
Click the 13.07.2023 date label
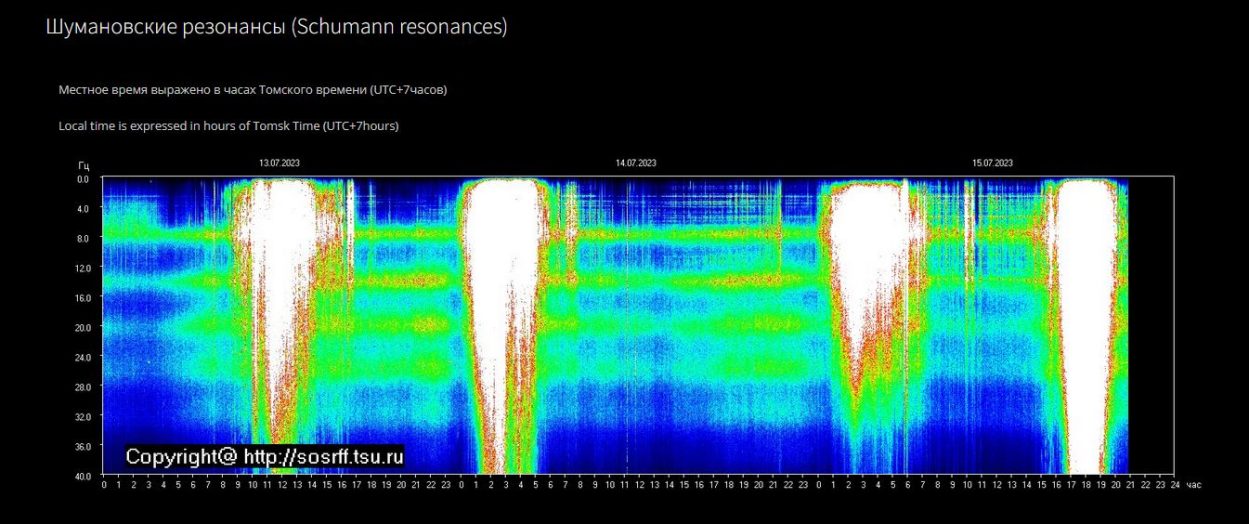pyautogui.click(x=279, y=163)
